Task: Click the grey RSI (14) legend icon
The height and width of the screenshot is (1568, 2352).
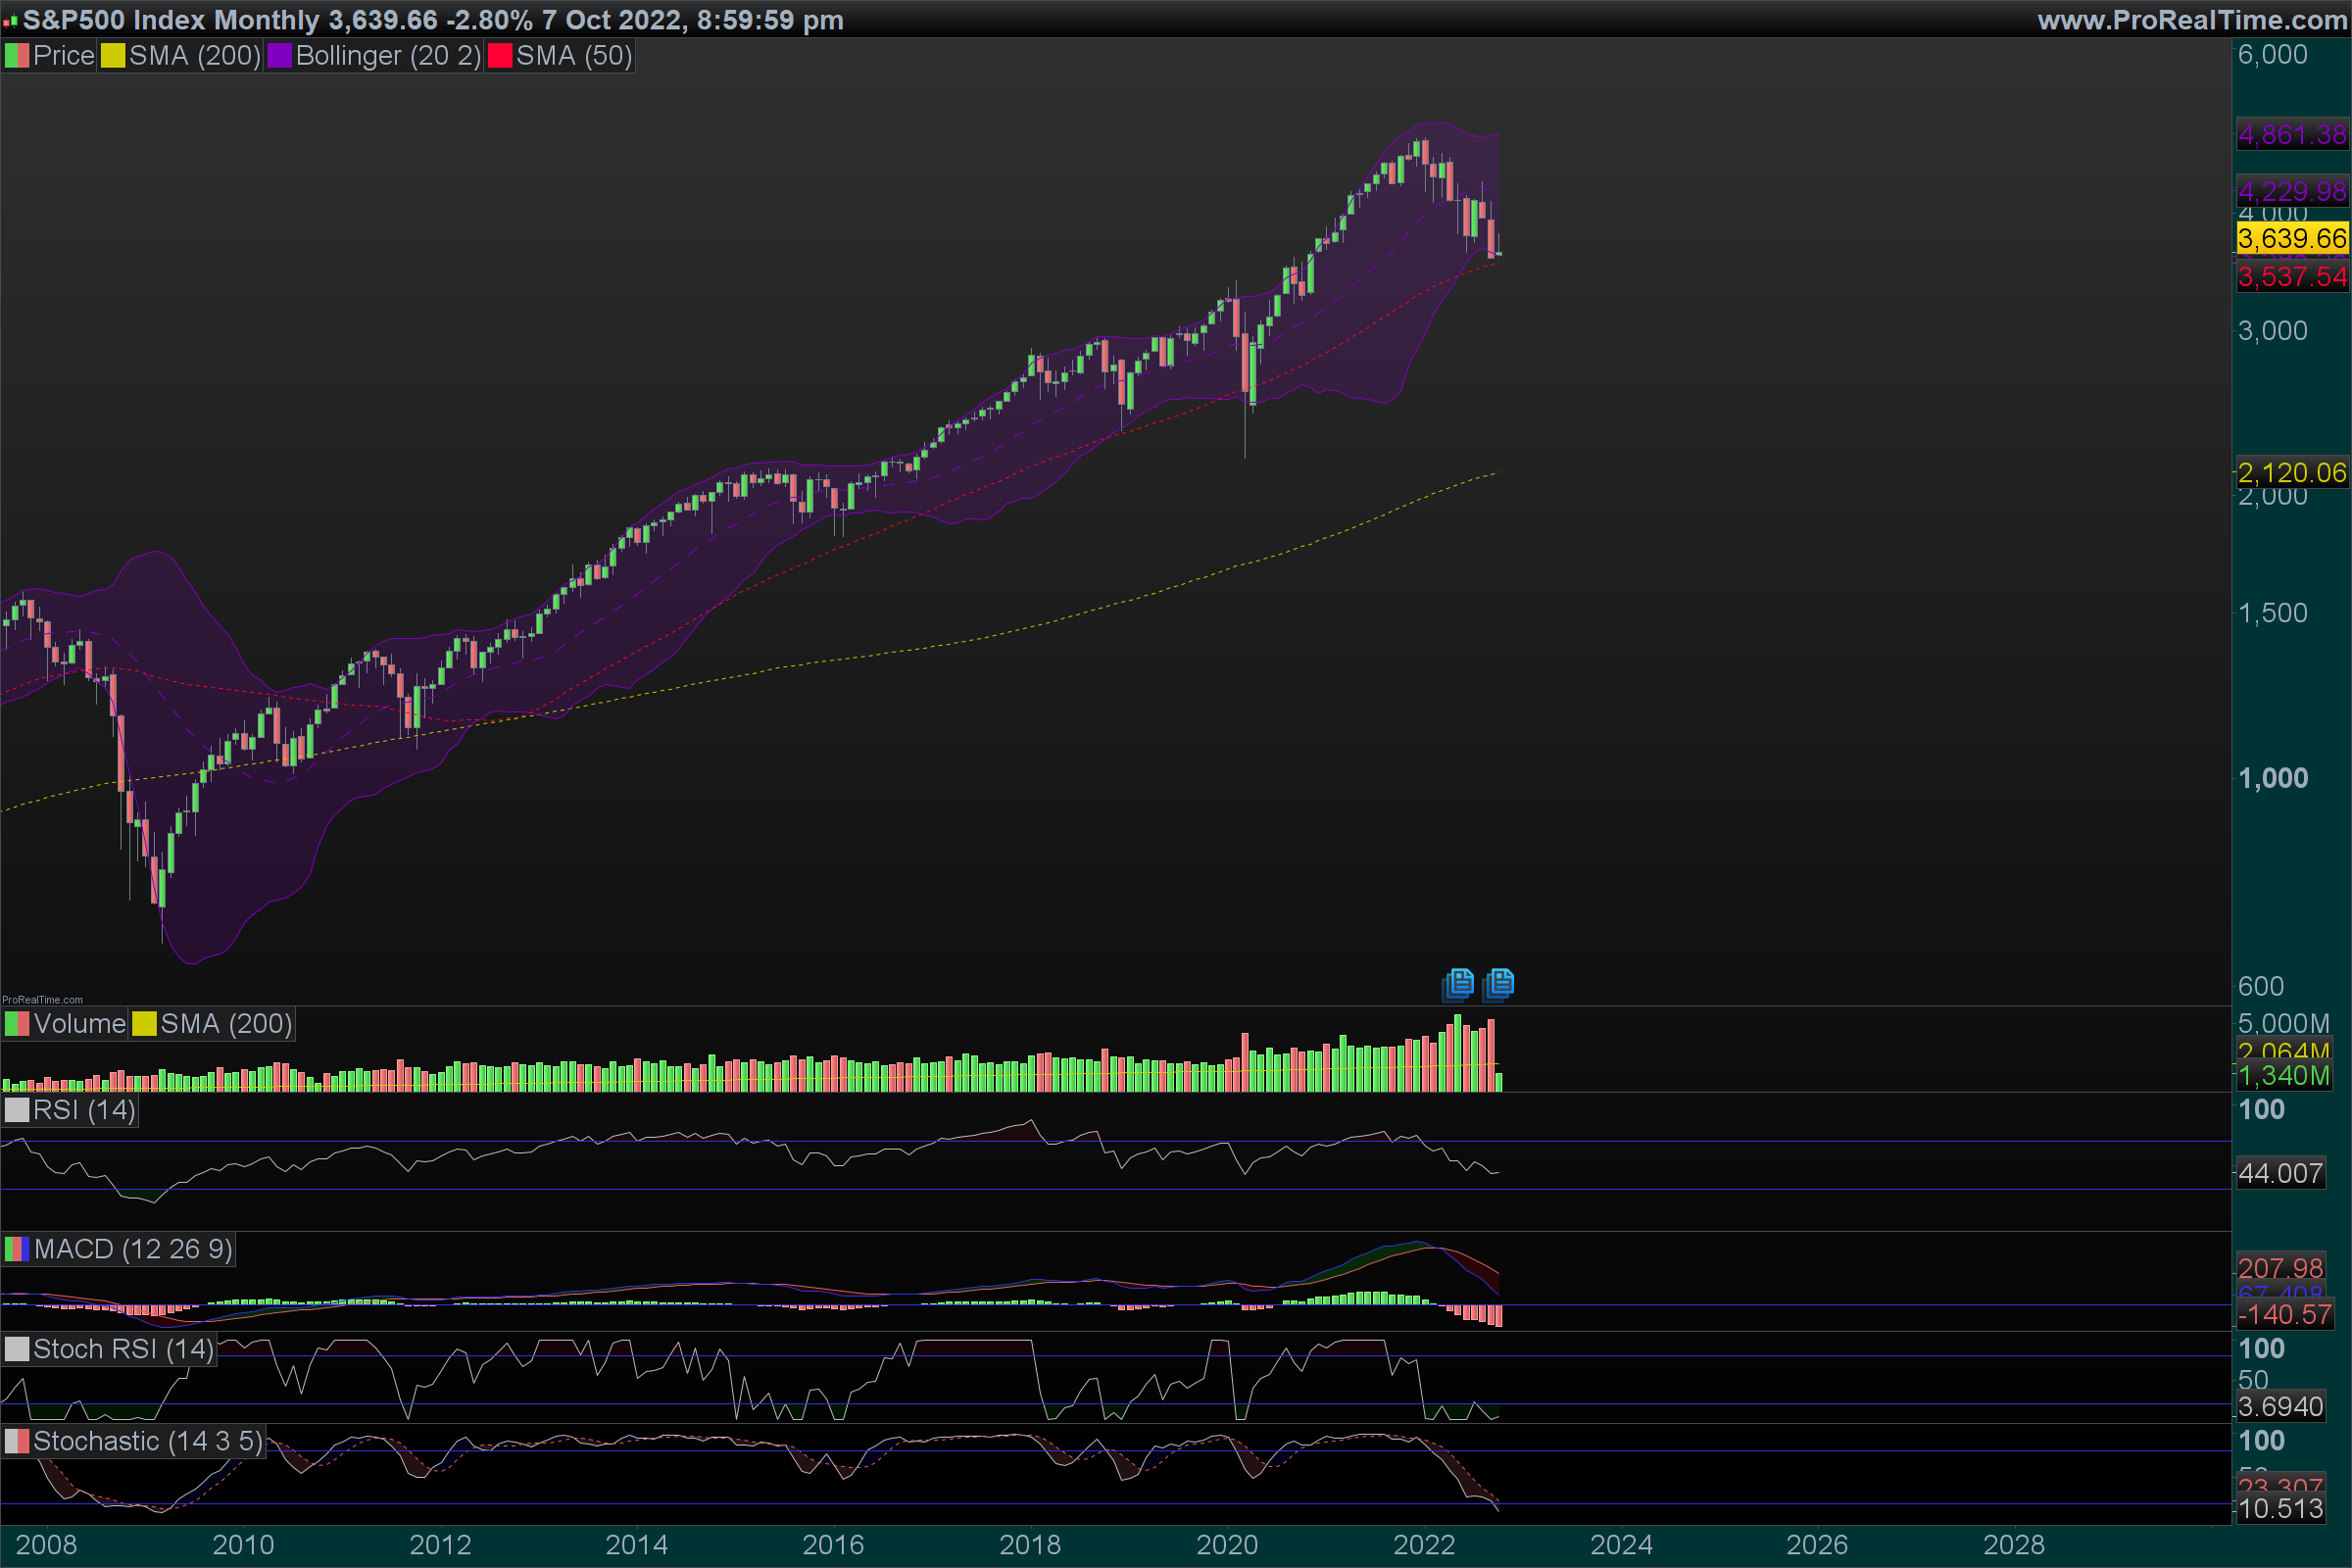Action: 17,1110
